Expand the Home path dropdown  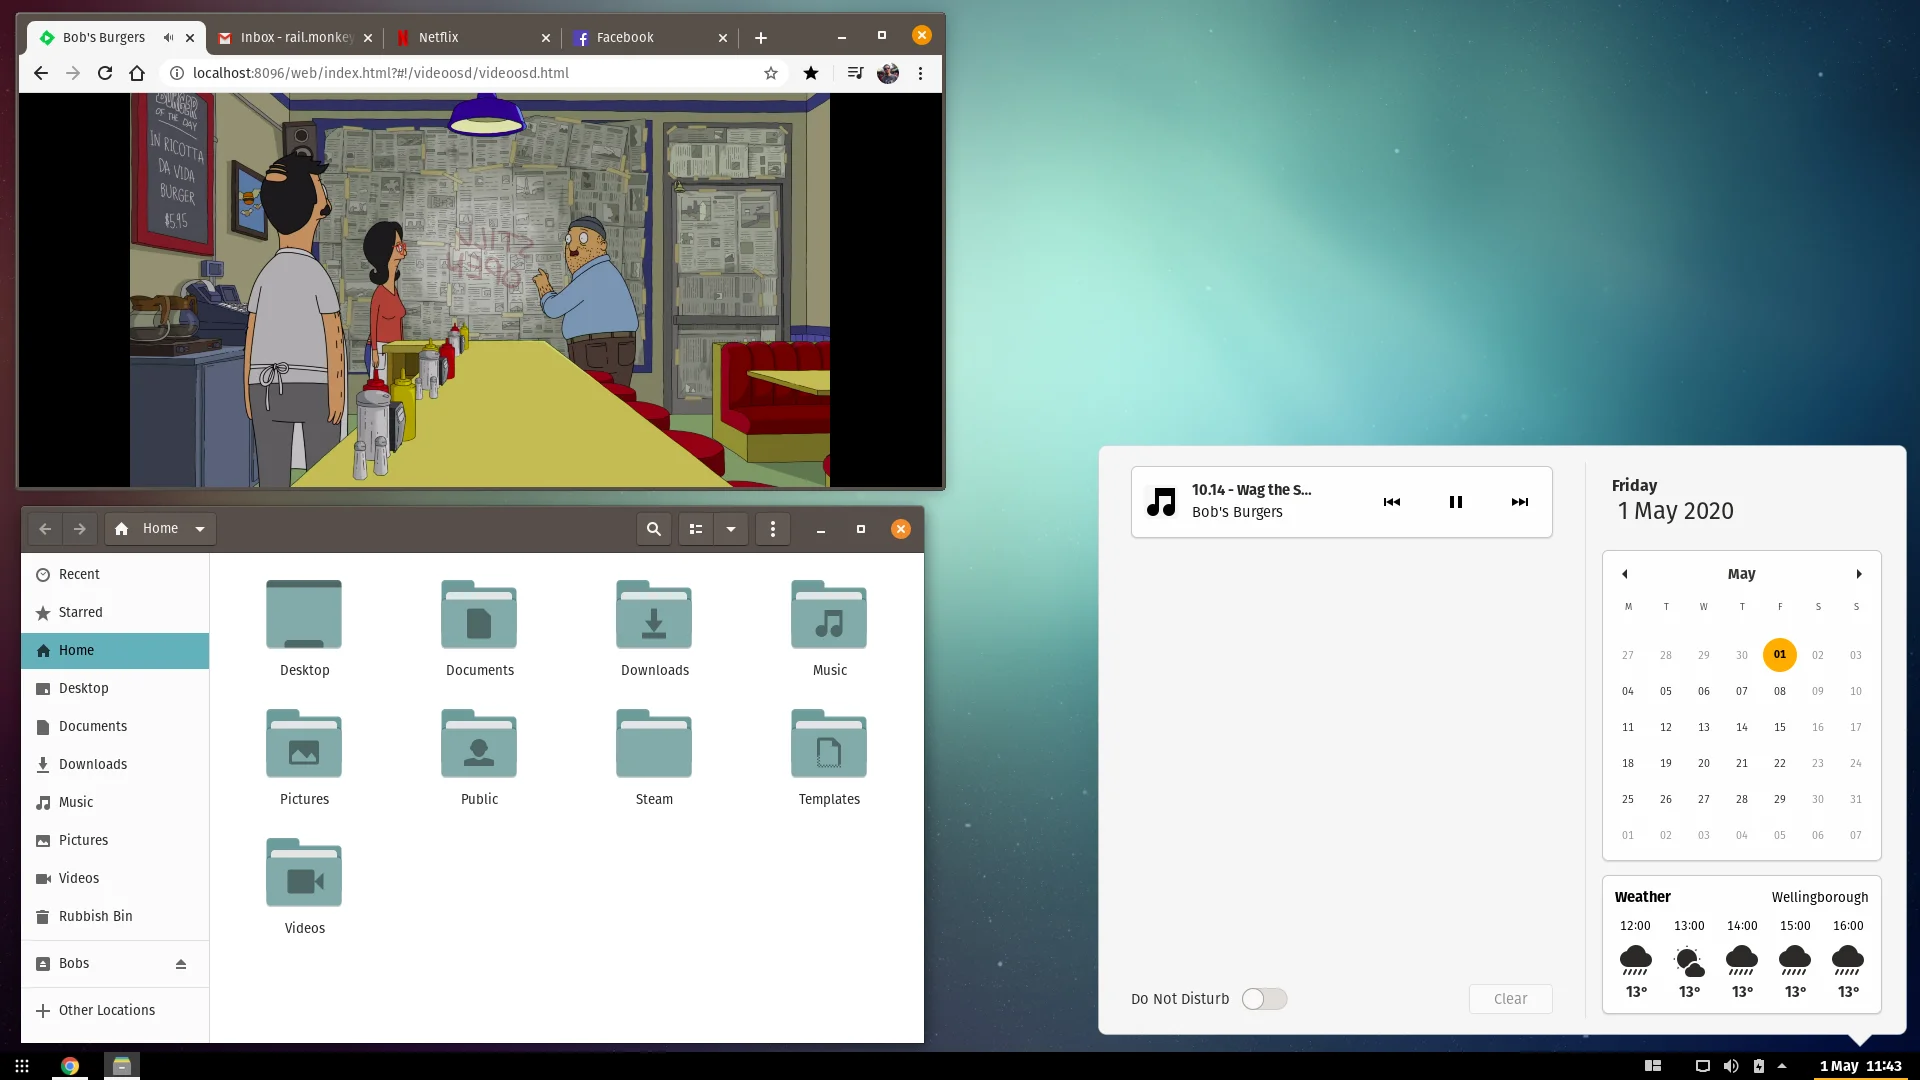tap(200, 529)
